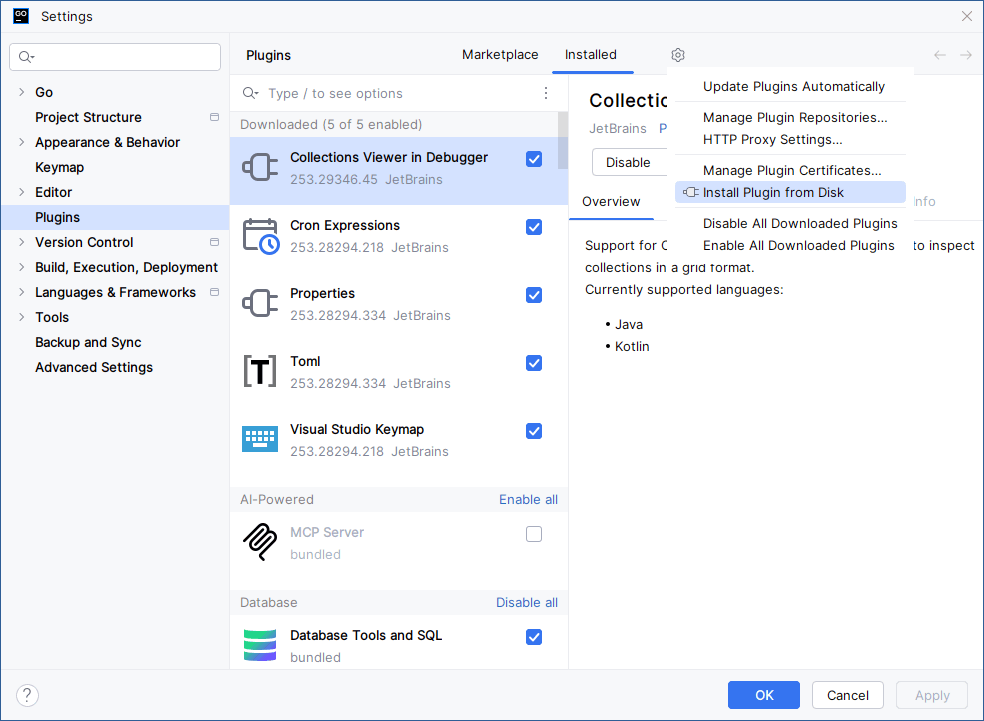Click the MCP Server plugin icon

(260, 543)
